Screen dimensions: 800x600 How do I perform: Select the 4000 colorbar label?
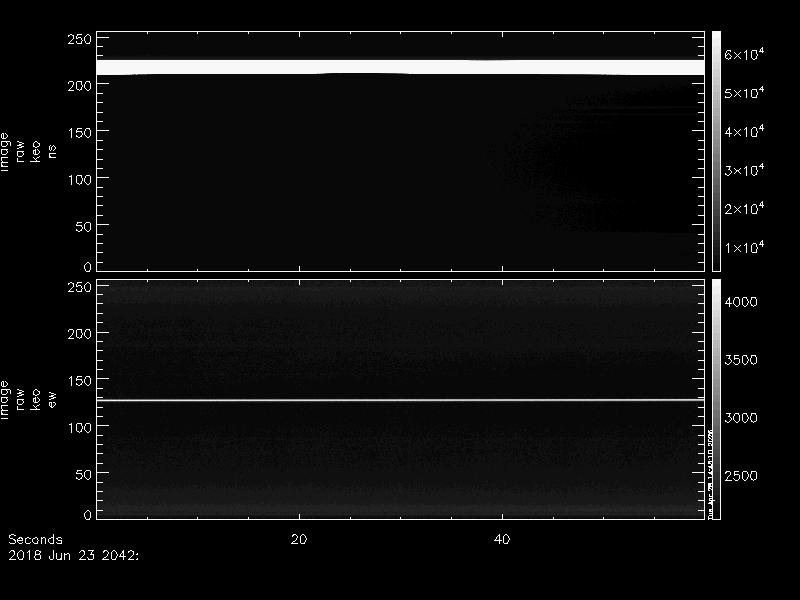pyautogui.click(x=741, y=302)
